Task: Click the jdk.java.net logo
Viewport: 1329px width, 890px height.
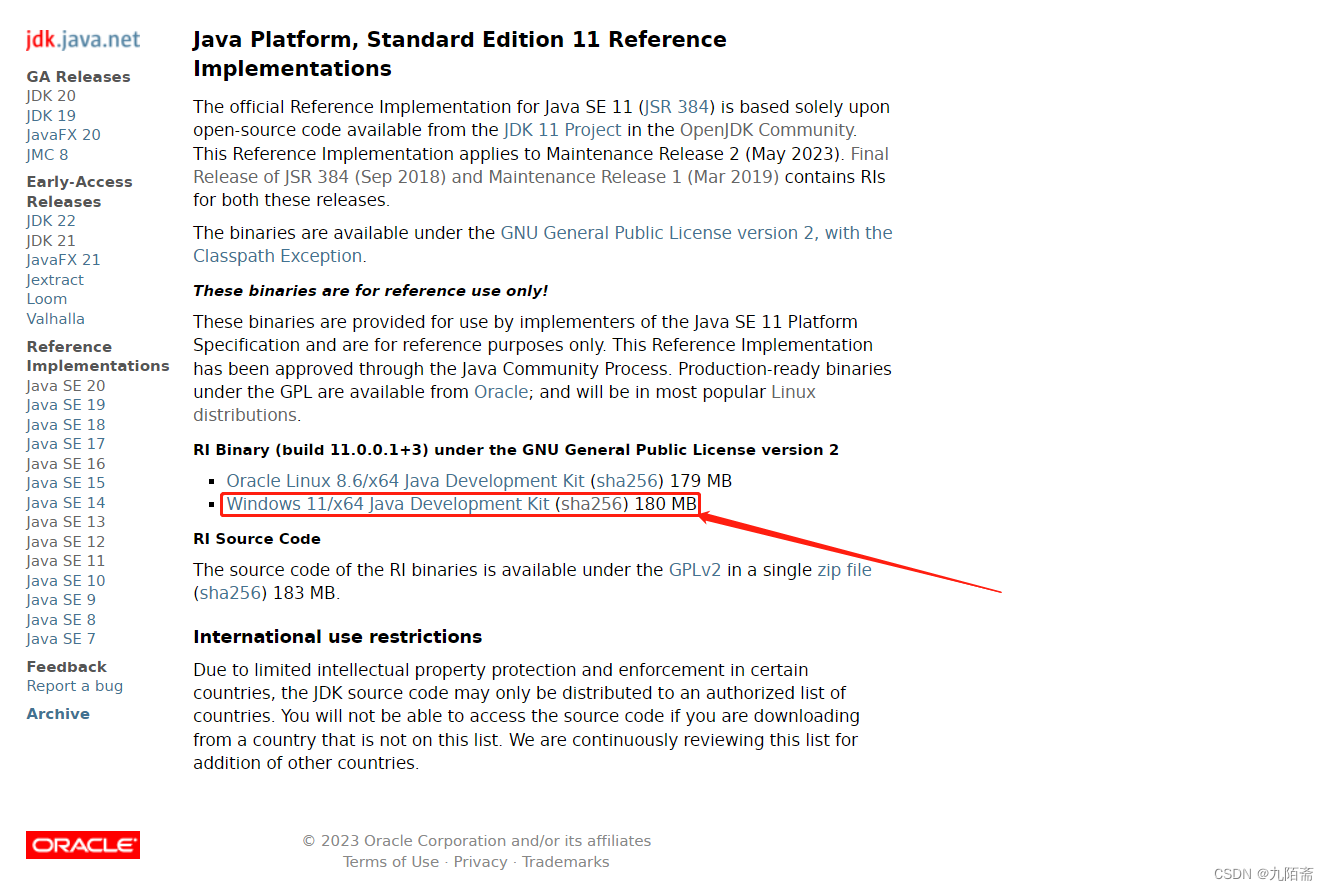Action: [83, 40]
